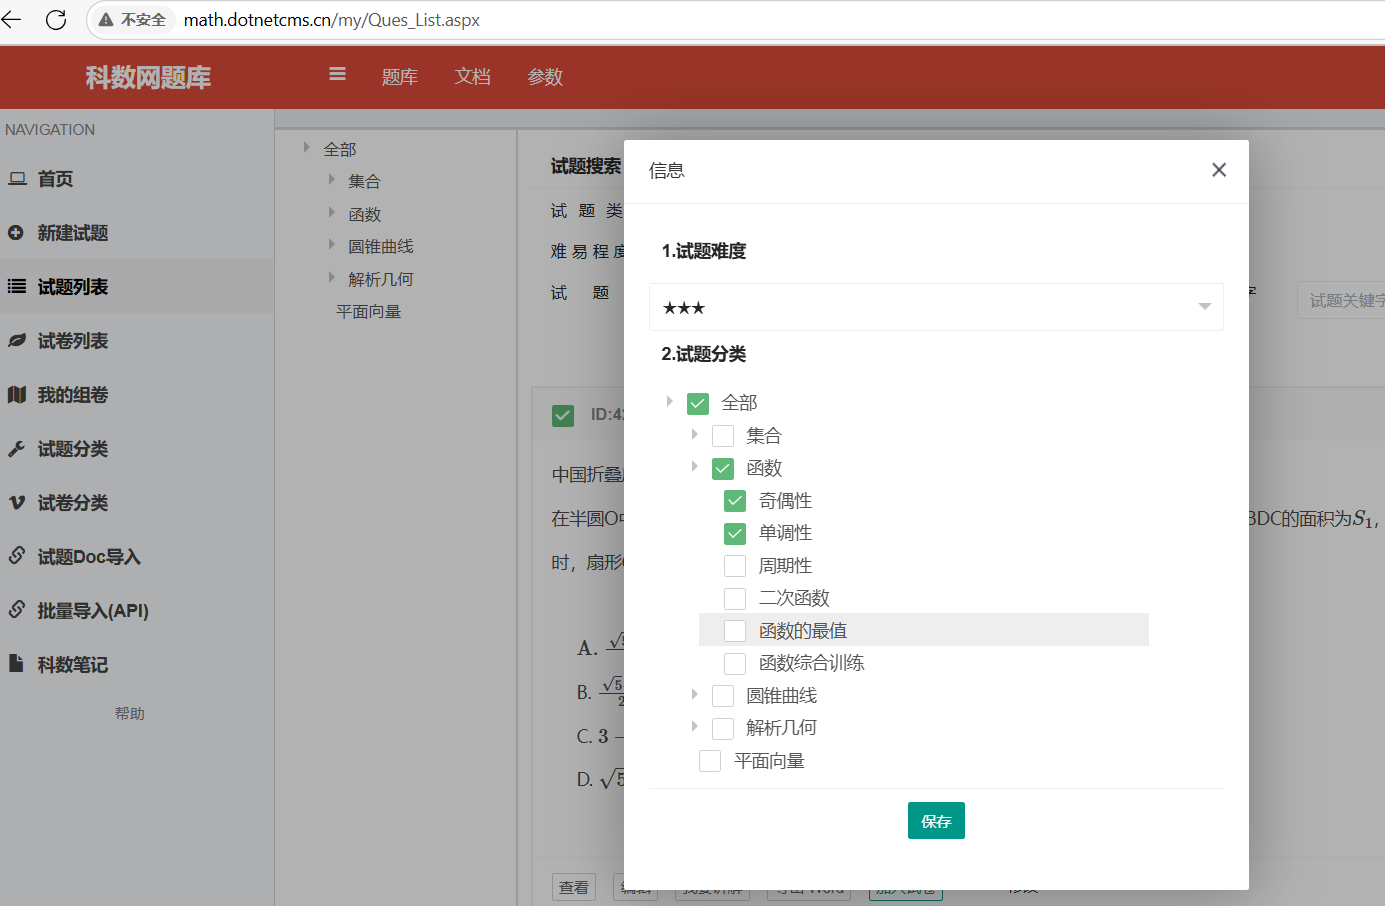
Task: Select 奇偶性 checked toggle under 函数
Action: point(735,500)
